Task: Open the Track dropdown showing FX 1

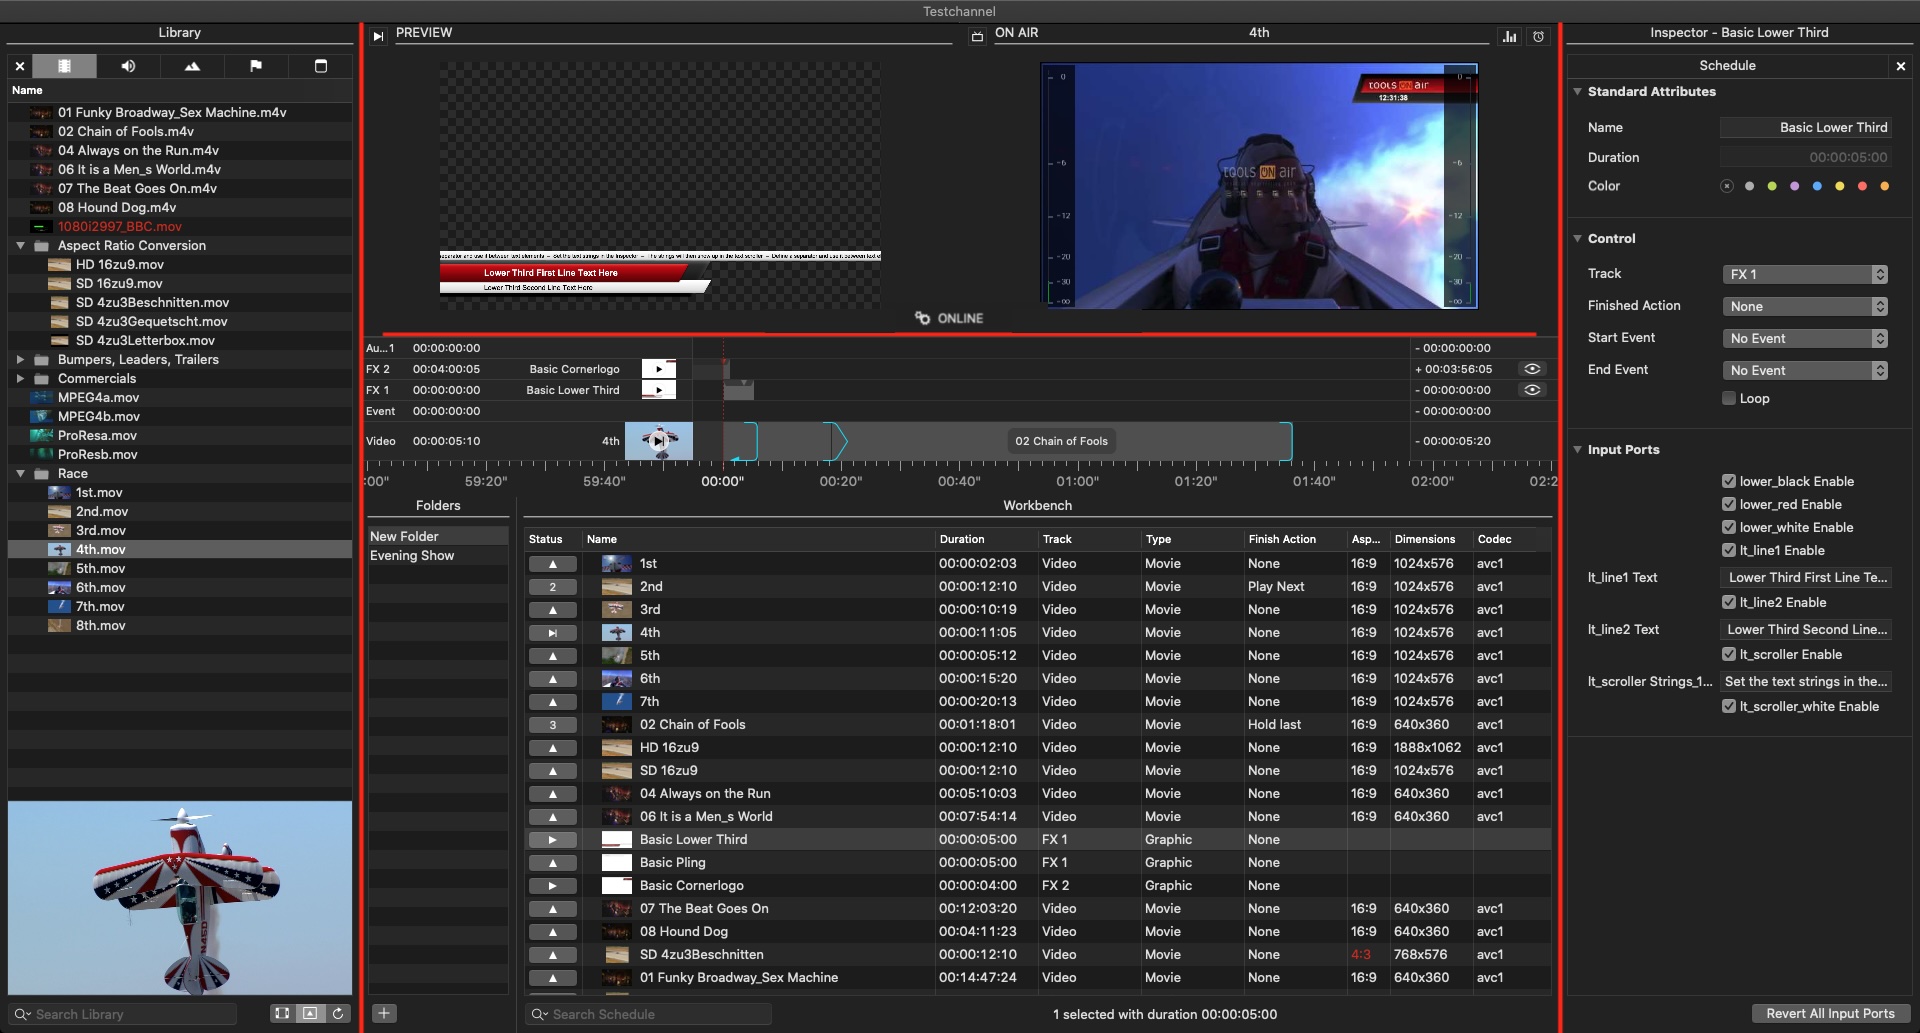Action: pyautogui.click(x=1805, y=274)
